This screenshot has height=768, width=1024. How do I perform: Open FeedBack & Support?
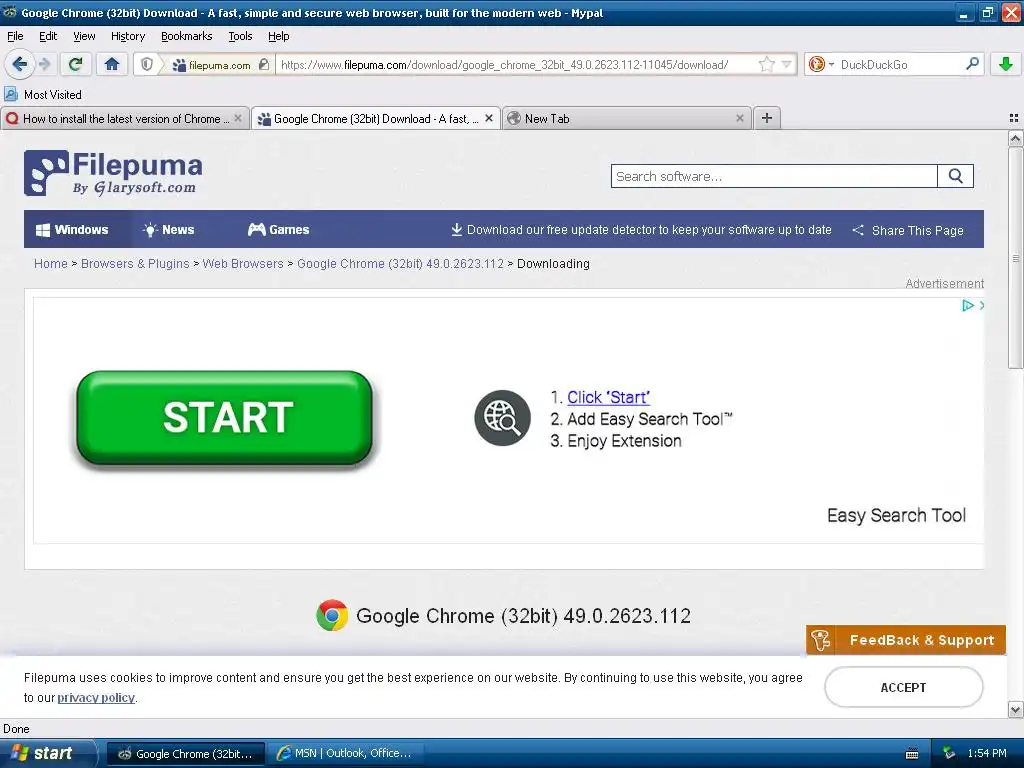(906, 640)
